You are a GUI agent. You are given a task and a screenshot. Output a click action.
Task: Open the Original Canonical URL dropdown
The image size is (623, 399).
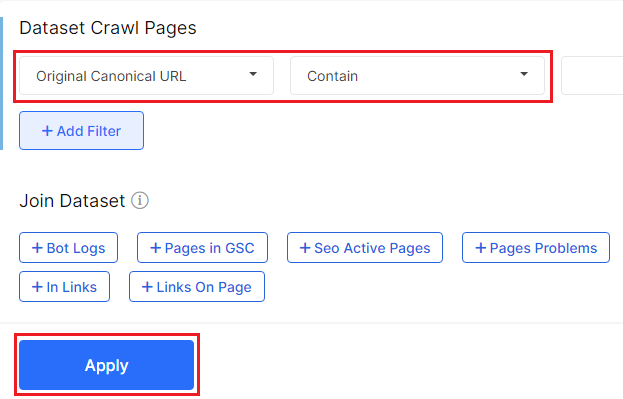pyautogui.click(x=147, y=76)
